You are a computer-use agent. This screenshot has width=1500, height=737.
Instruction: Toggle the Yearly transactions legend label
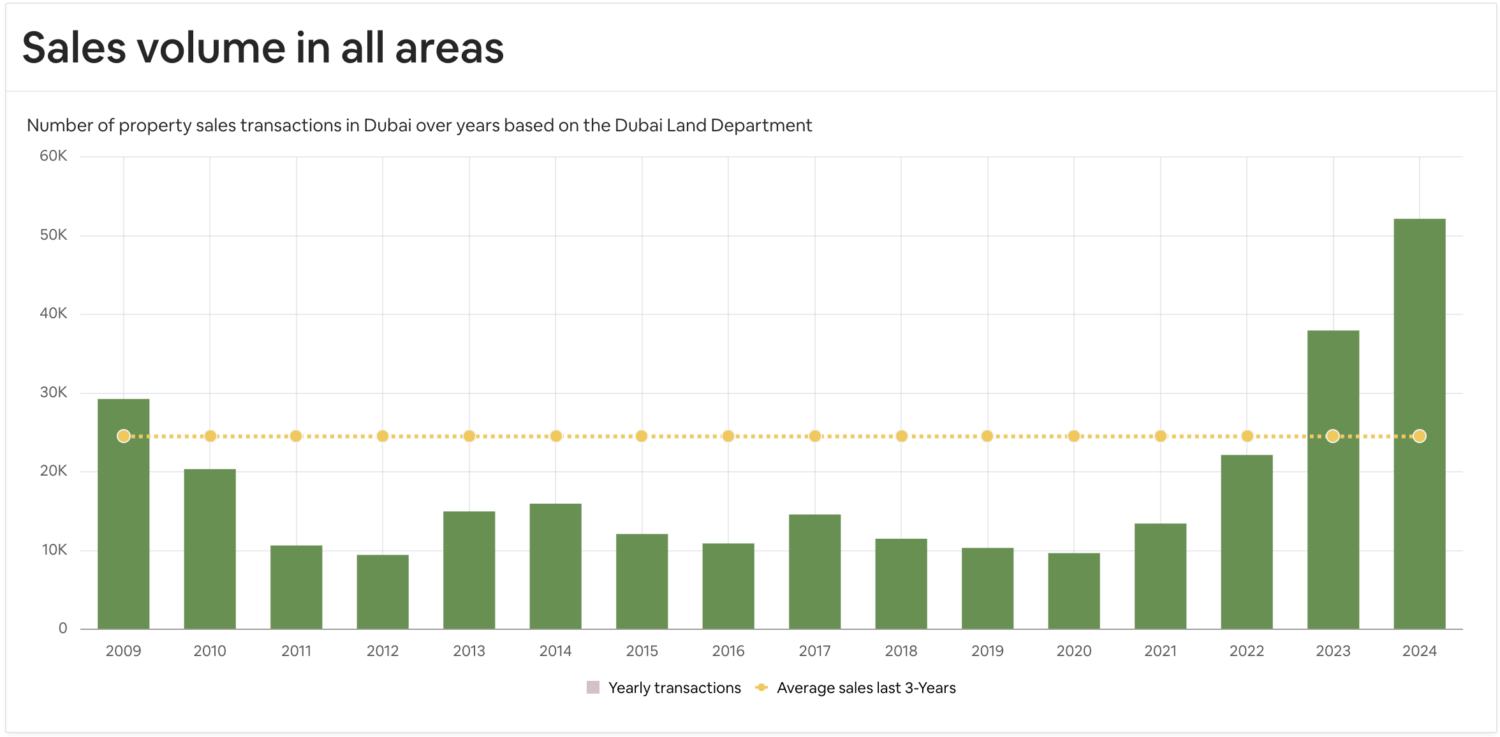[x=674, y=688]
